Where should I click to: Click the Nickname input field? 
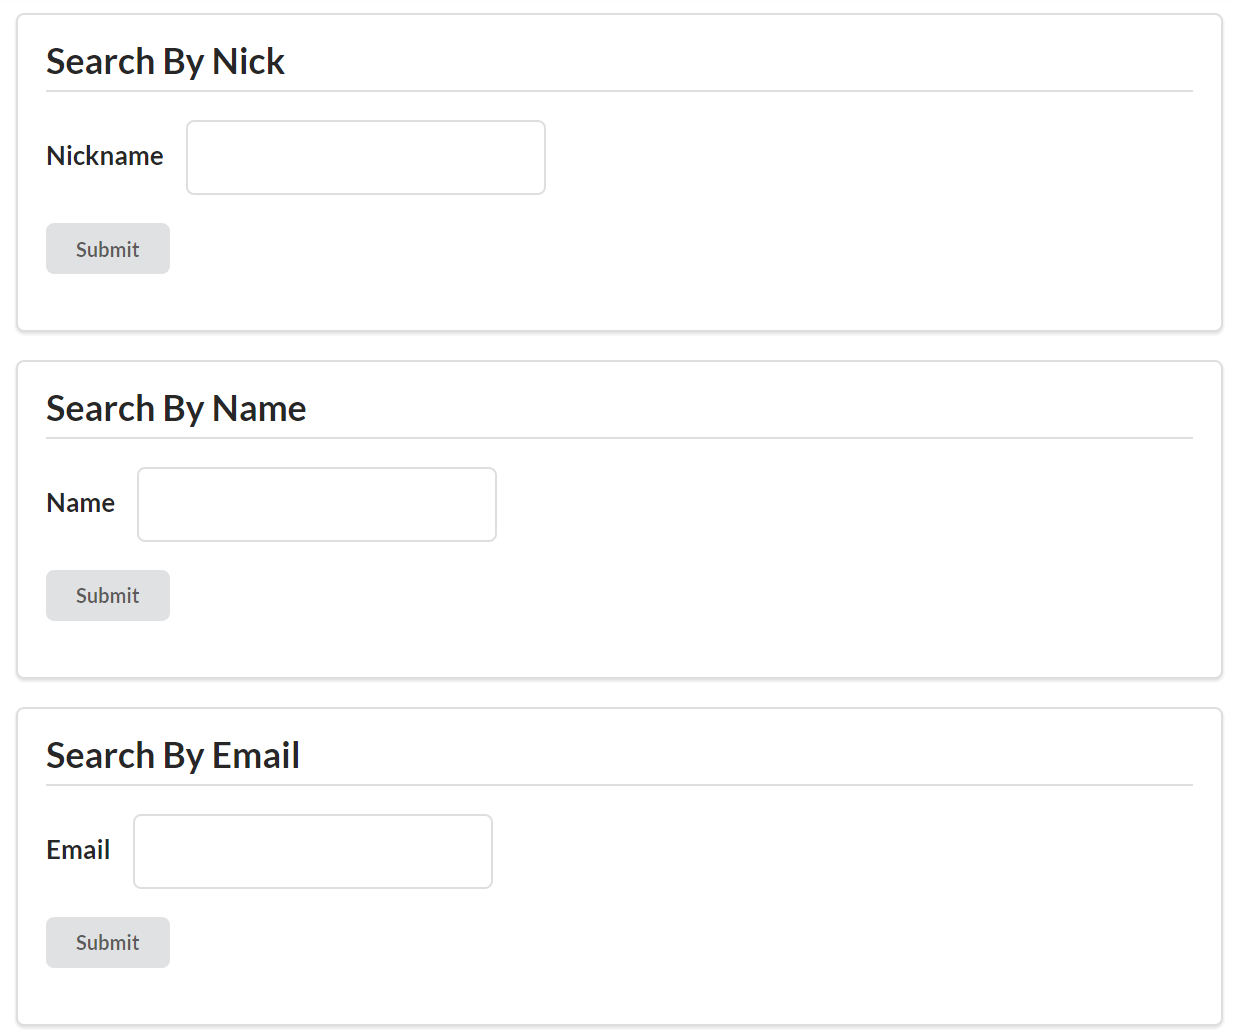coord(366,158)
